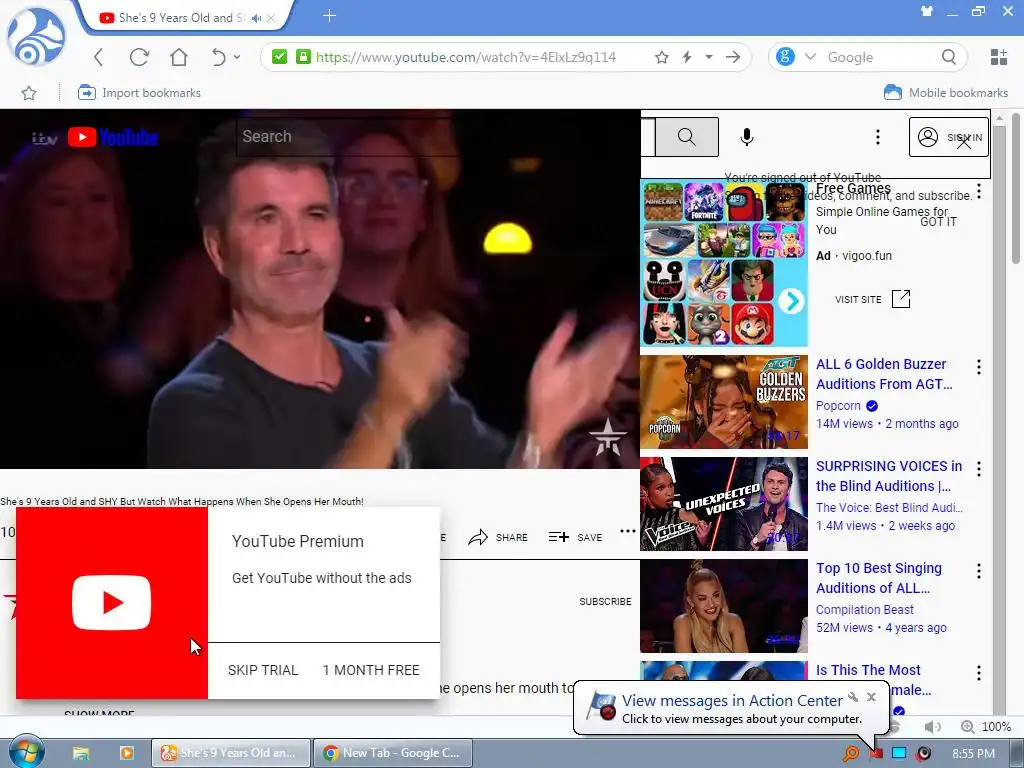Click the SUBSCRIBE button
The image size is (1024, 768).
point(605,601)
